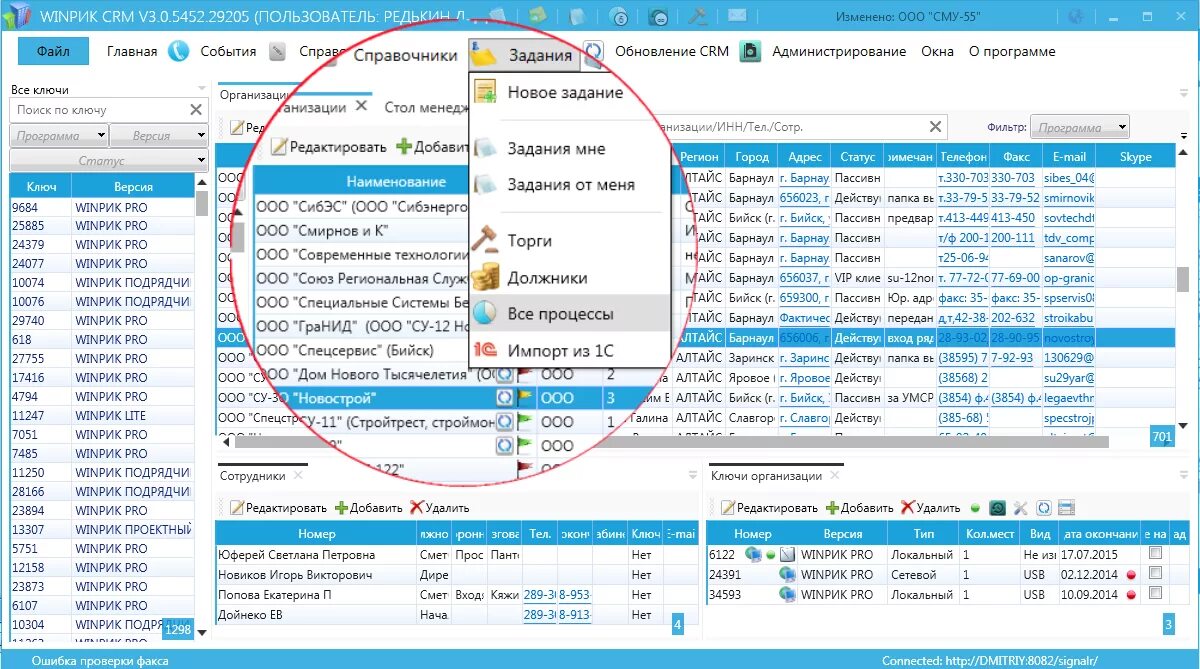This screenshot has width=1200, height=669.
Task: Open the email link sibes_04@
Action: tap(1068, 178)
